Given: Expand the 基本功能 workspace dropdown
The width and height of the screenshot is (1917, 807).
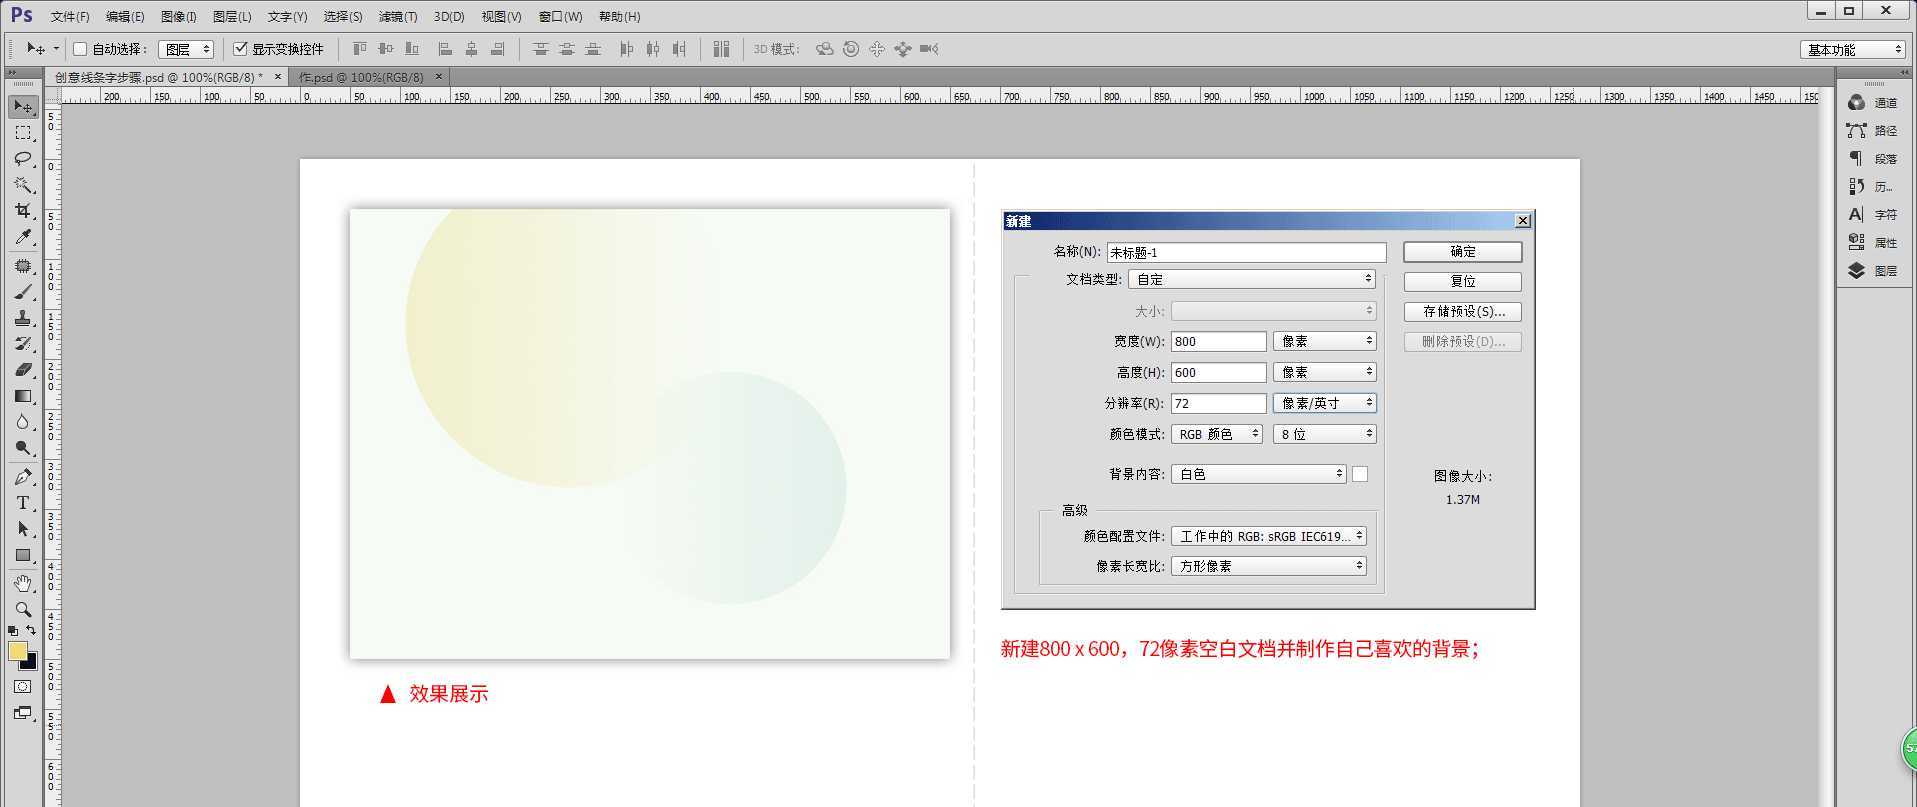Looking at the screenshot, I should (1853, 50).
